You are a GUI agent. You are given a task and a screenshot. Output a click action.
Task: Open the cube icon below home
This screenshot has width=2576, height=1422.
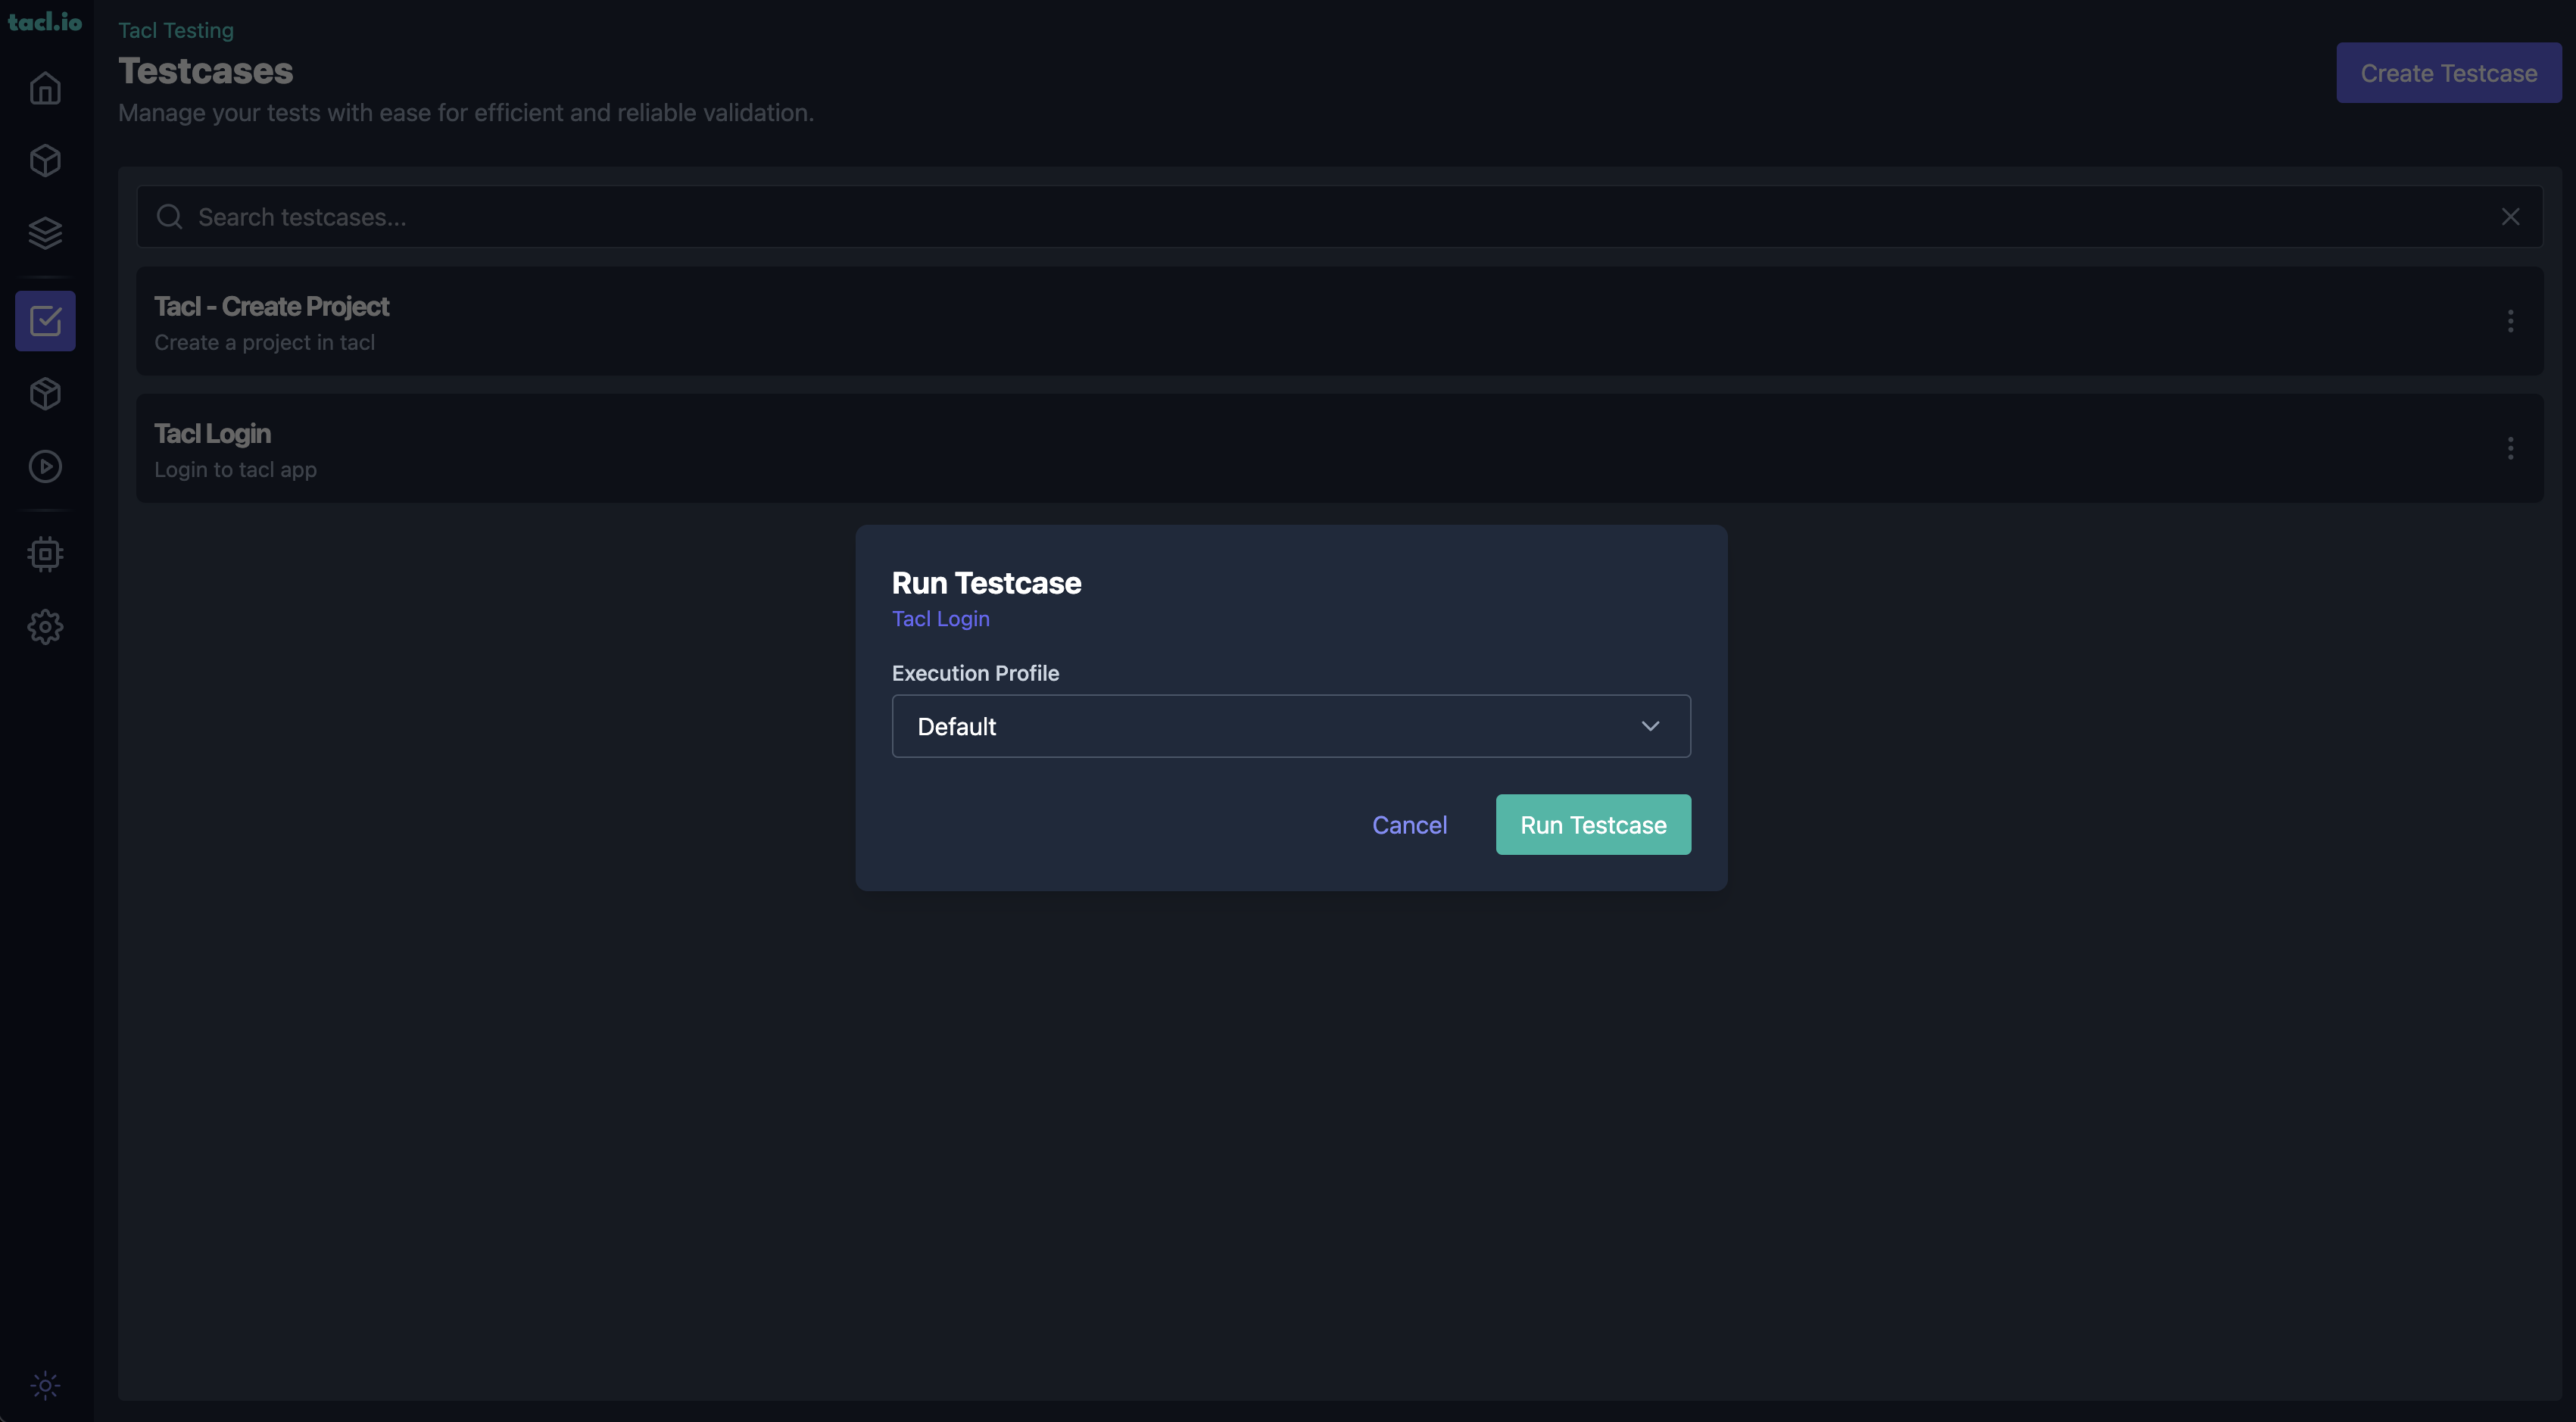45,161
